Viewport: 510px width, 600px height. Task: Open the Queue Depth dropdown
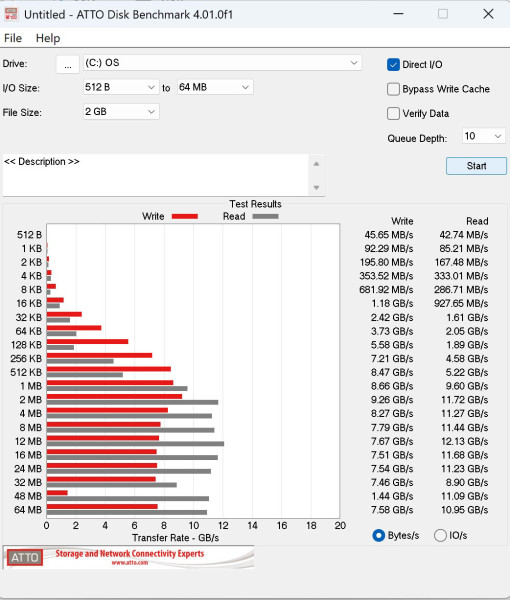[x=484, y=136]
